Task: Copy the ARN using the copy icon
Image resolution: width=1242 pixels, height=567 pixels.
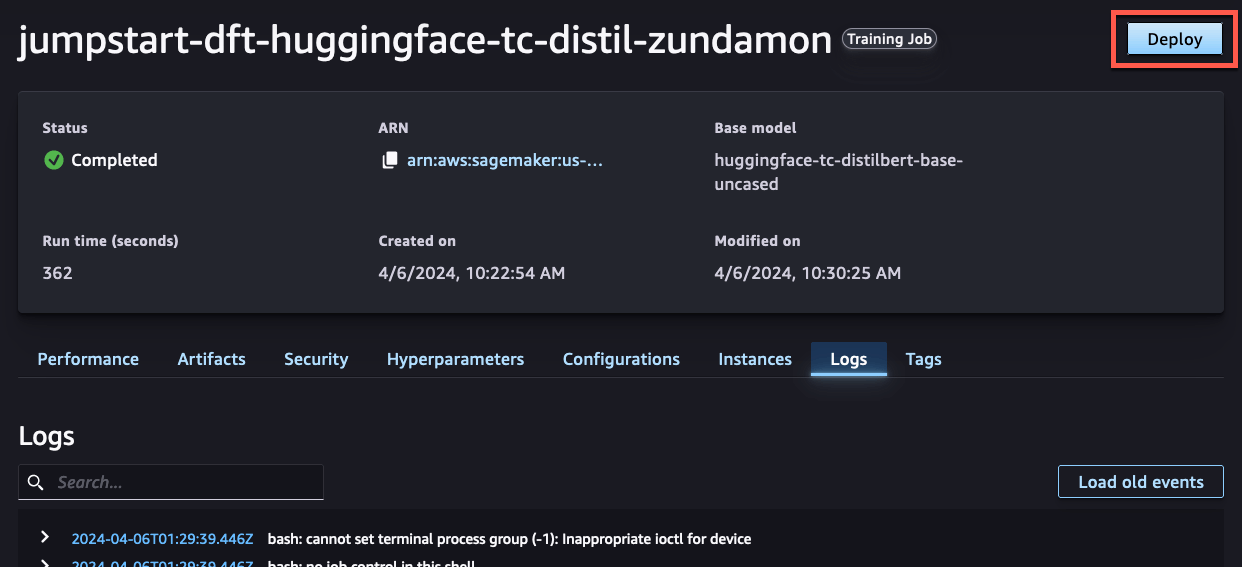Action: [x=390, y=160]
